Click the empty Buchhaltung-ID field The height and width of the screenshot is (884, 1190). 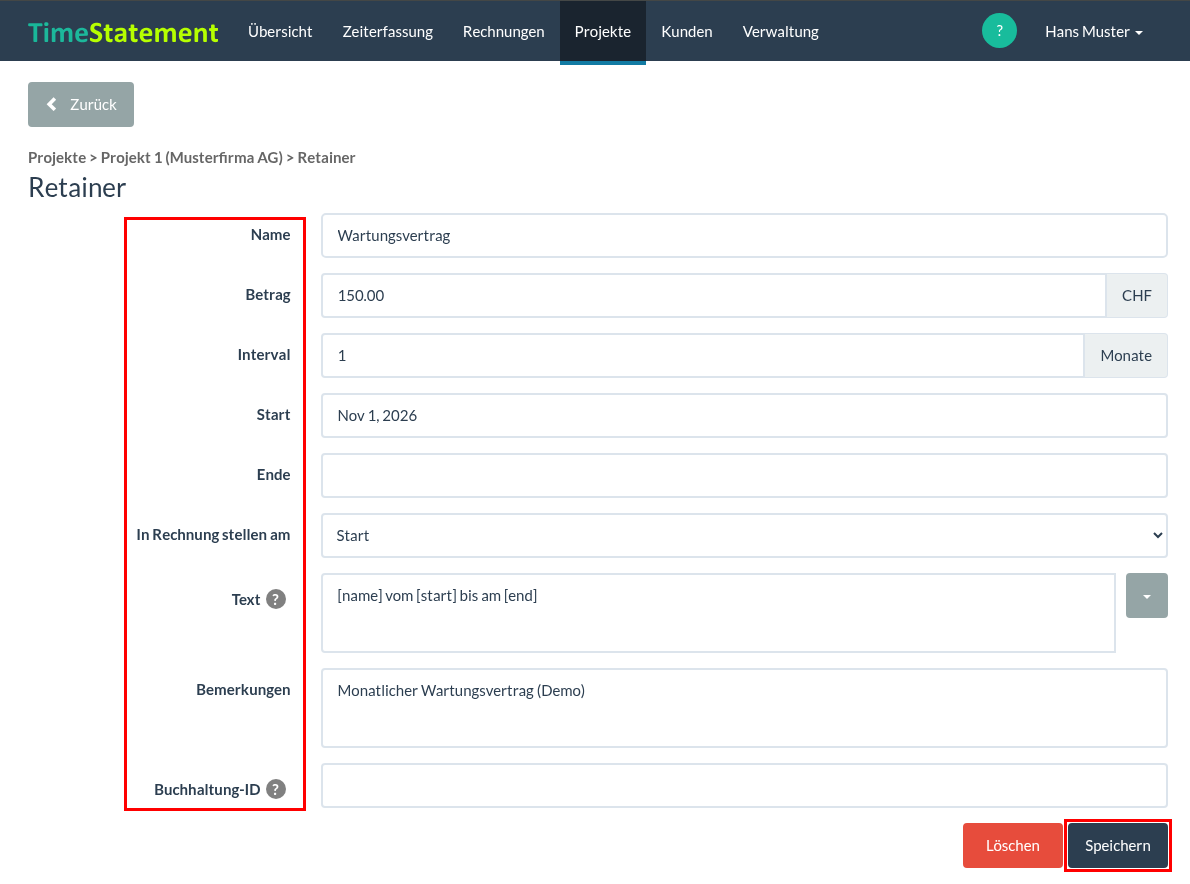click(x=744, y=785)
